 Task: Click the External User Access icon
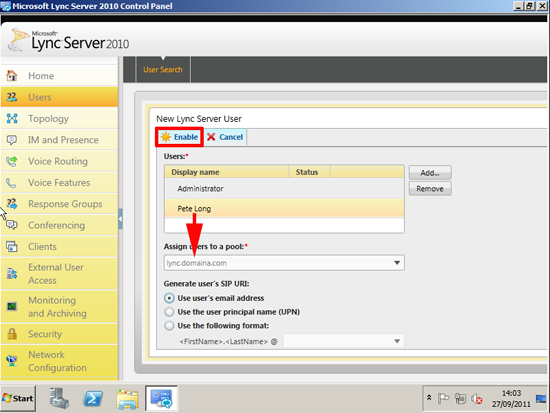pyautogui.click(x=12, y=274)
